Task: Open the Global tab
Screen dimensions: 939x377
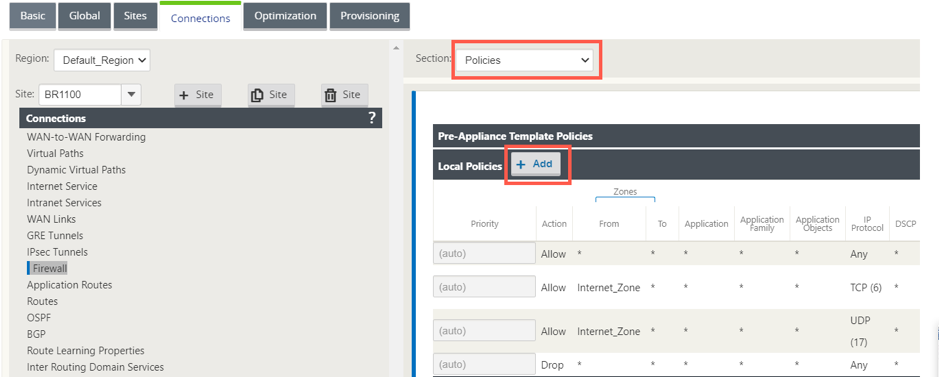Action: [x=84, y=16]
